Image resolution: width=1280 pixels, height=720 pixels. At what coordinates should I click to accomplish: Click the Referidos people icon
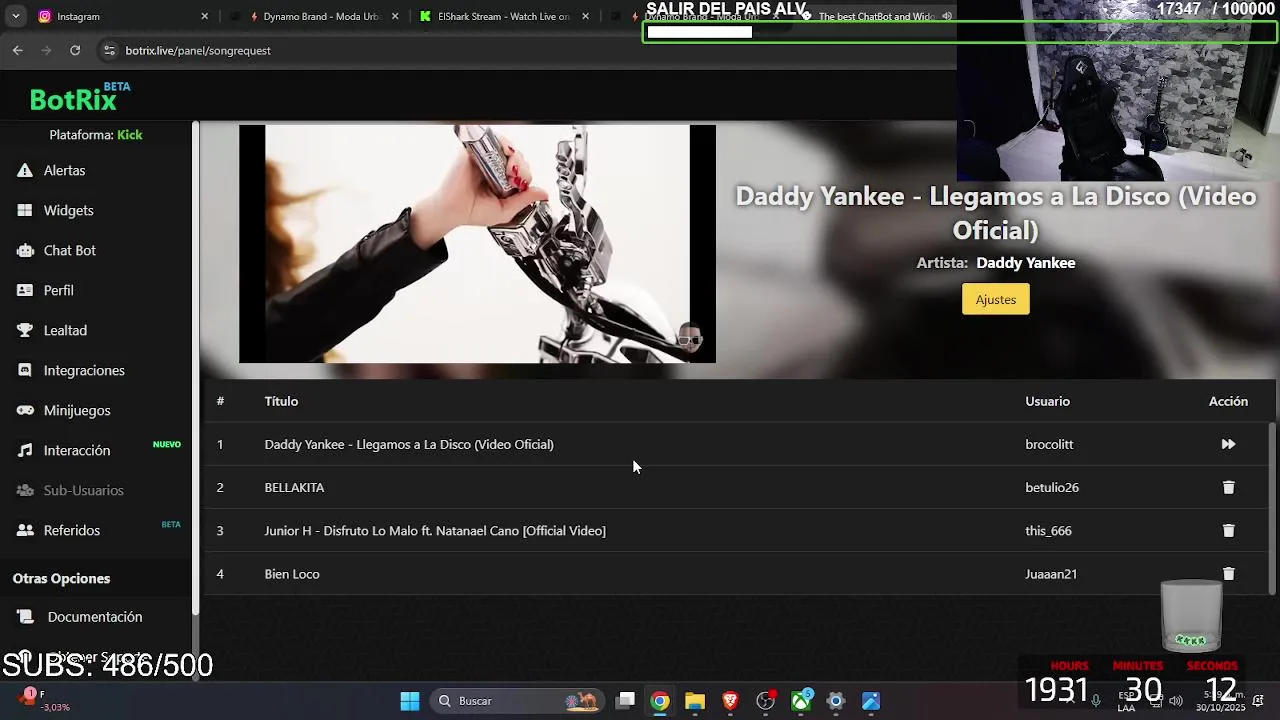(x=25, y=531)
